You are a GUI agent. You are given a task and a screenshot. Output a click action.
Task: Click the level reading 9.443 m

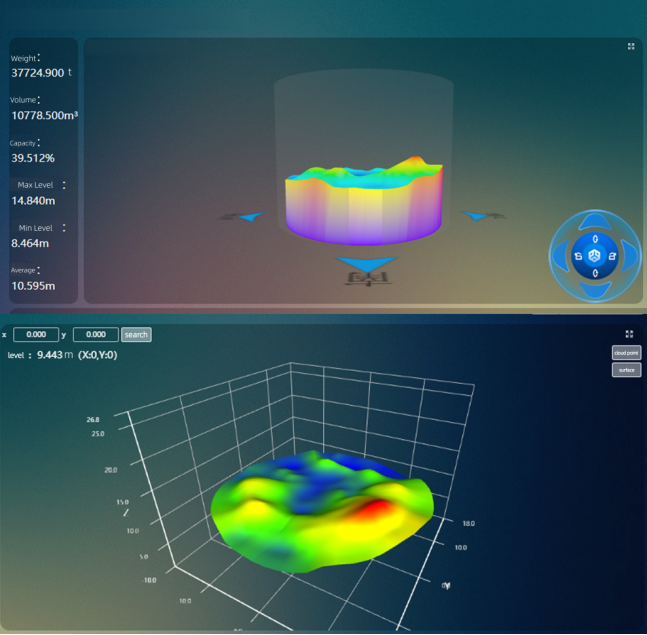[x=55, y=355]
